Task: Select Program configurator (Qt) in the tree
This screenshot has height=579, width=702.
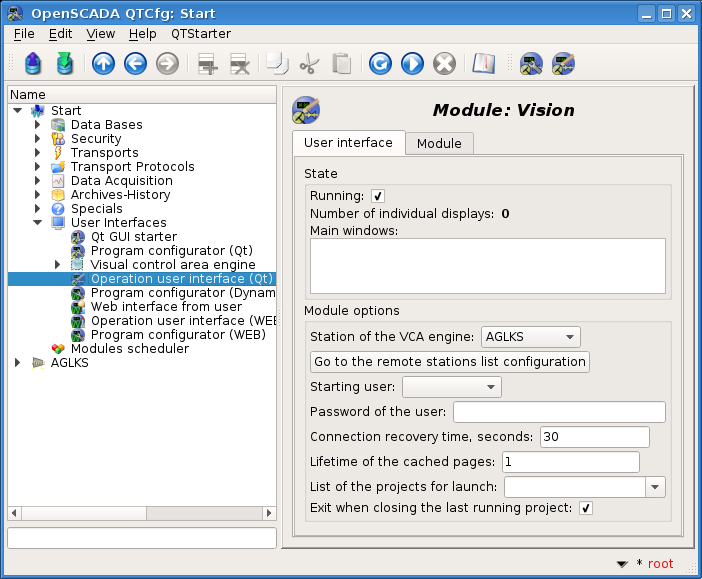Action: 172,251
